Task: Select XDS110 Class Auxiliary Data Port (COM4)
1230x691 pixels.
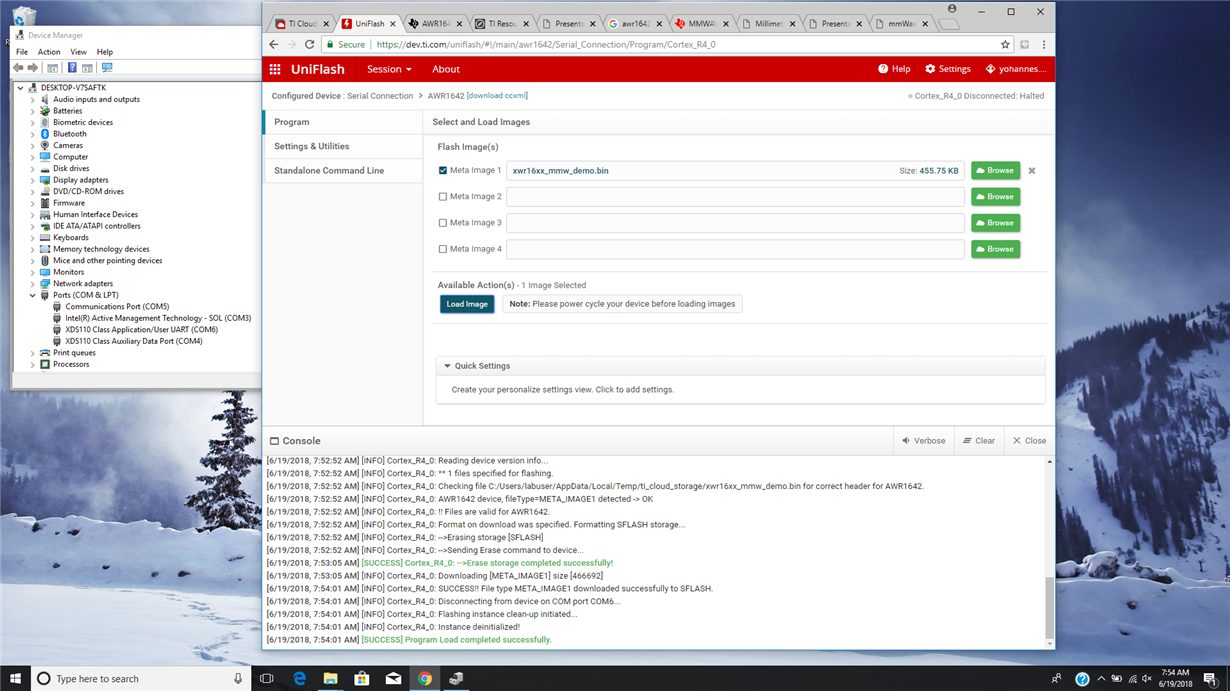Action: pos(134,341)
